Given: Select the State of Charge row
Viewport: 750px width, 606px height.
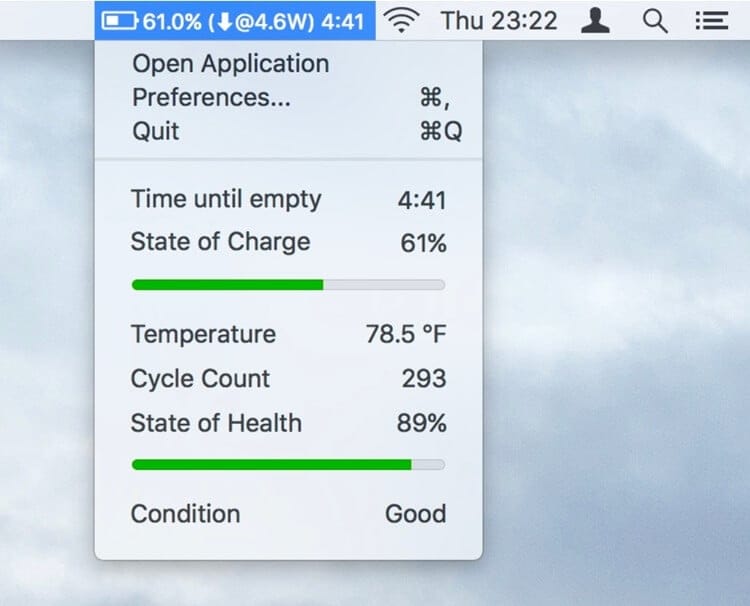Looking at the screenshot, I should click(x=288, y=242).
